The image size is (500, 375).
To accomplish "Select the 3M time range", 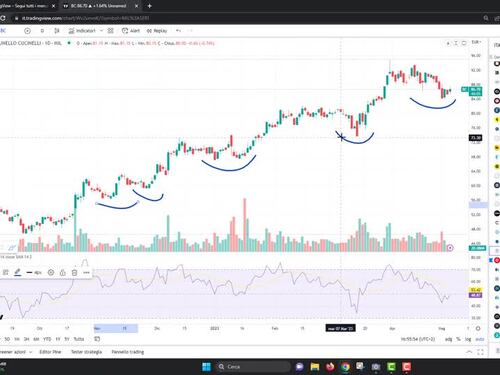I will tap(27, 339).
